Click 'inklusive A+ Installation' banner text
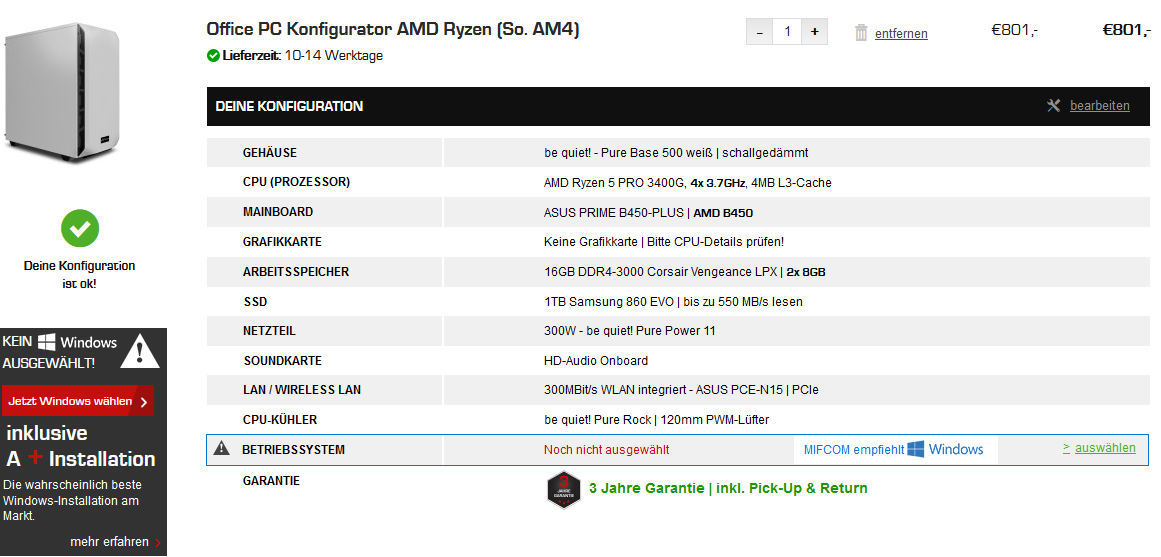 [80, 446]
